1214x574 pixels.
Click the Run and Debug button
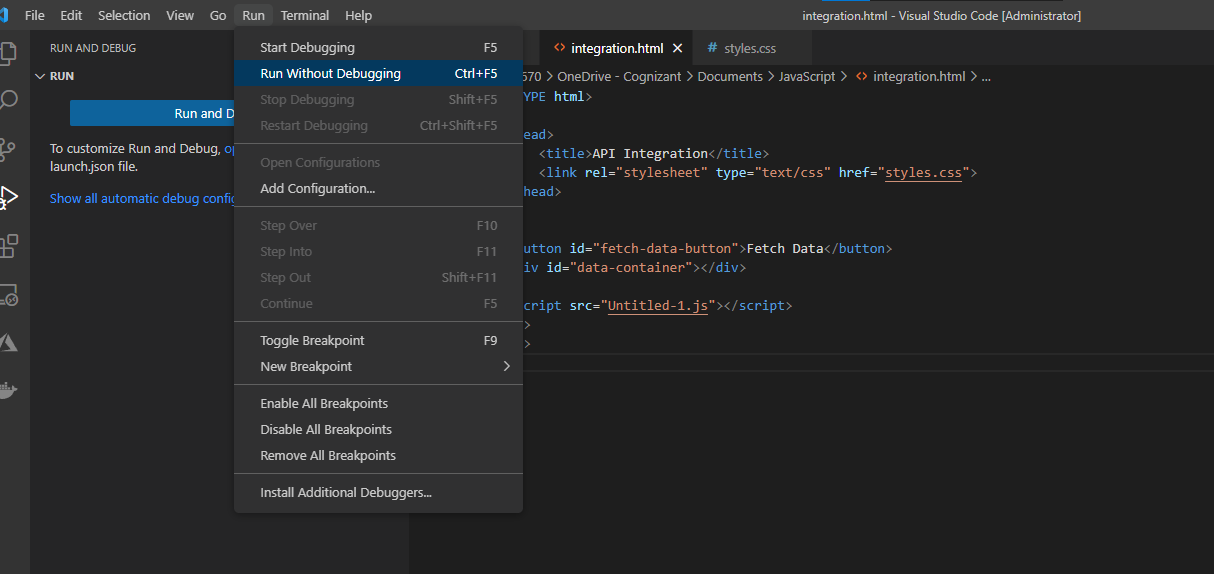(152, 113)
